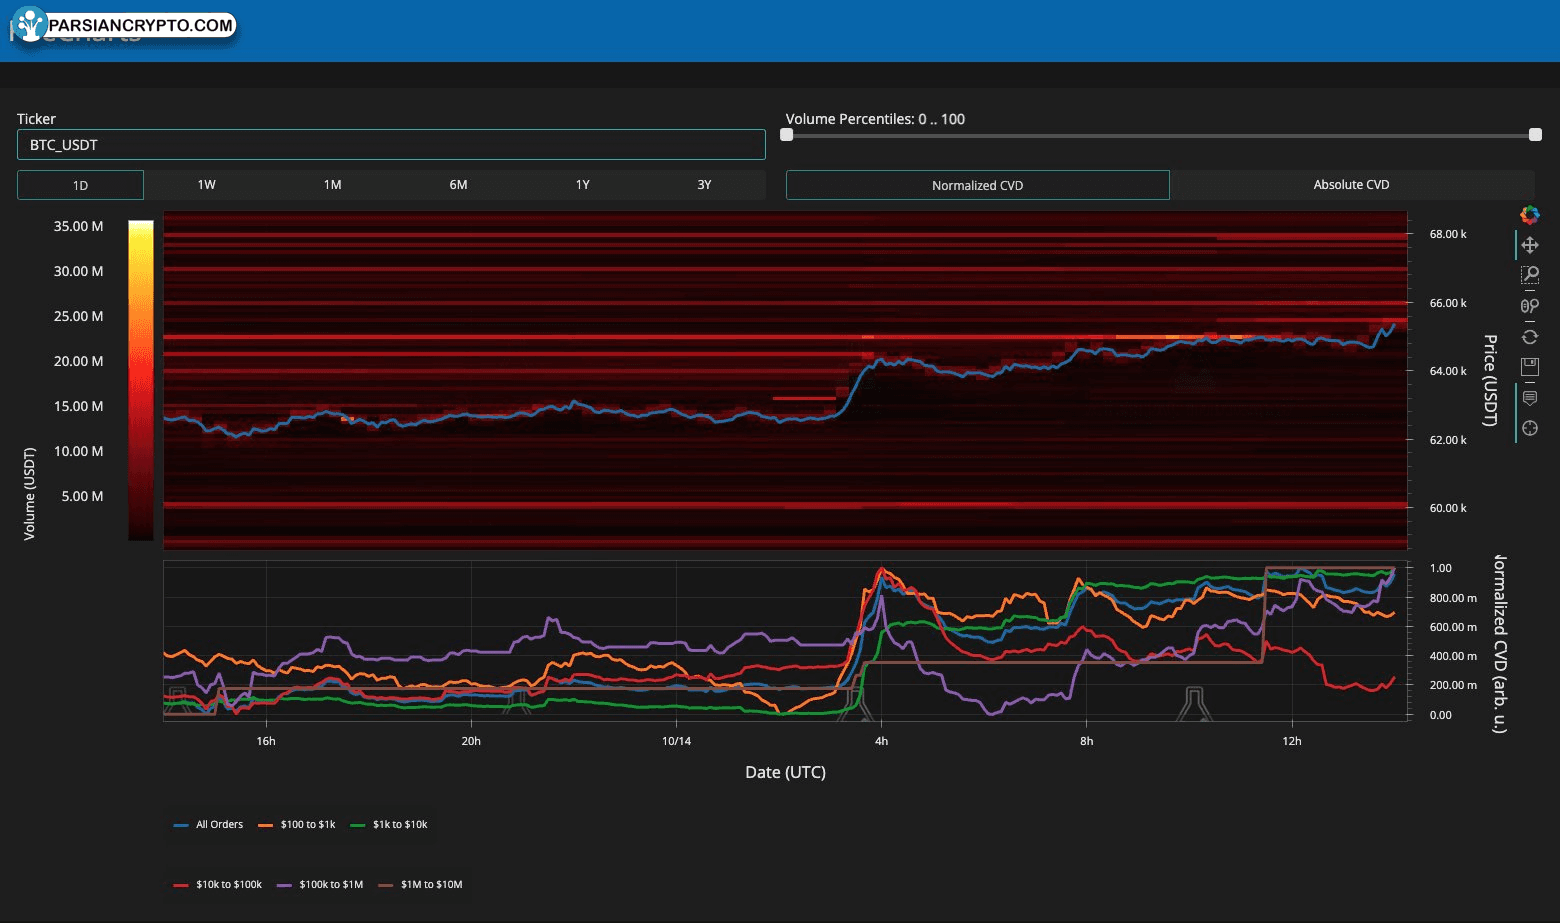
Task: Switch to Absolute CVD
Action: click(1351, 185)
